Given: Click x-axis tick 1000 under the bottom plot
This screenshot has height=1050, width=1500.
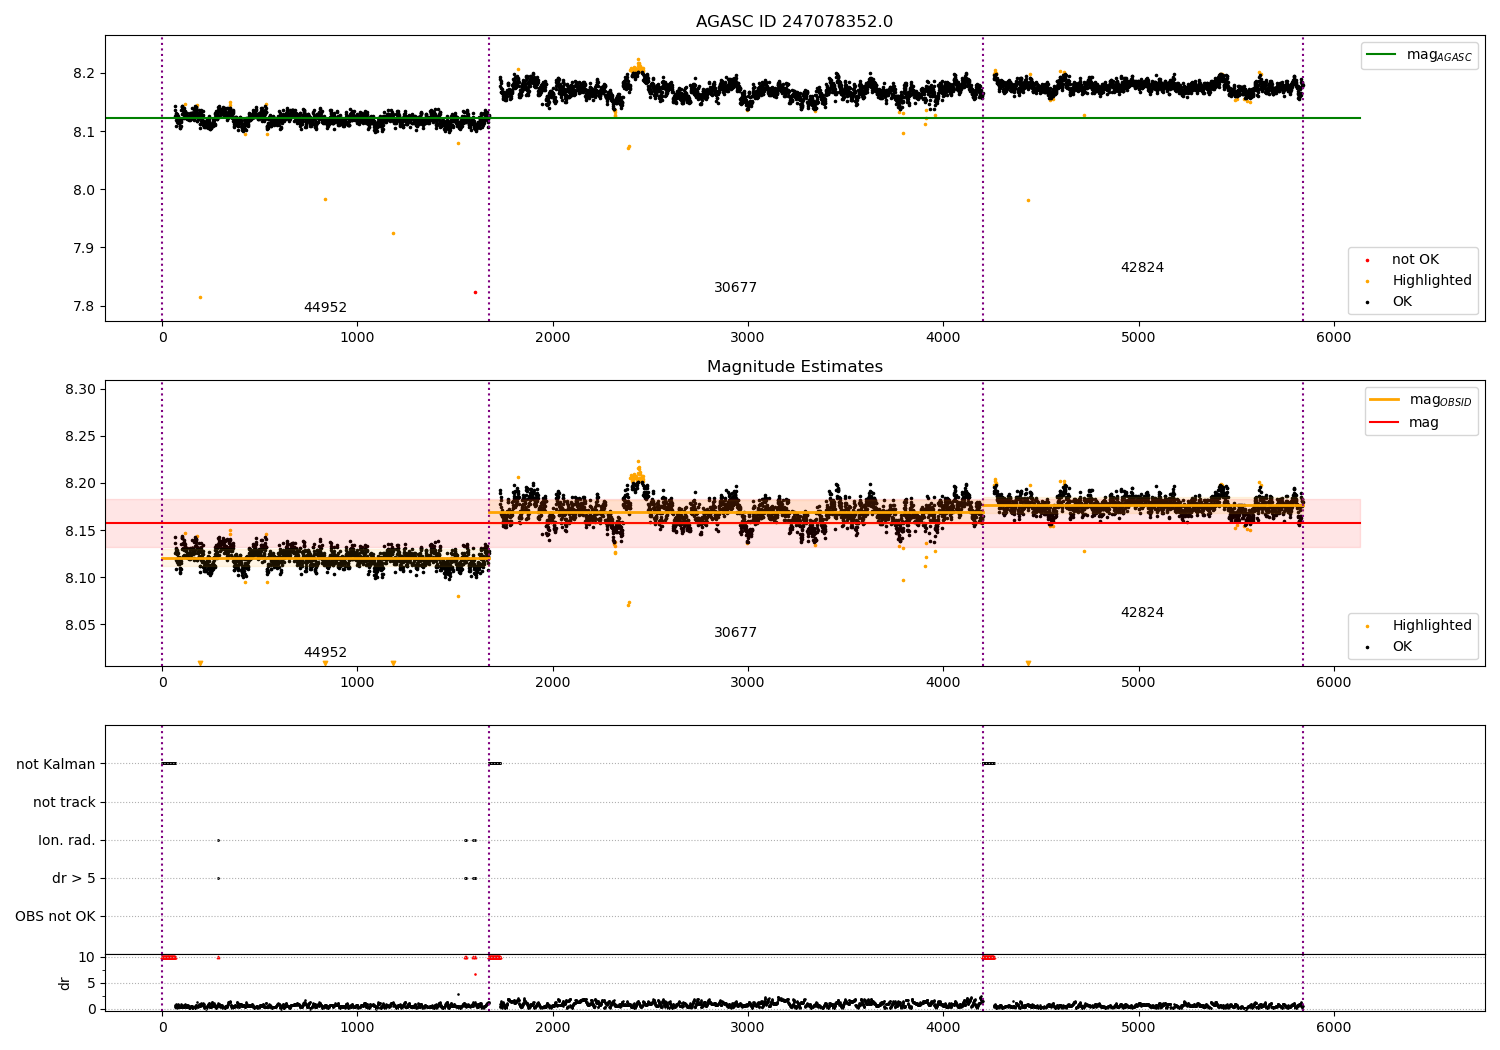Looking at the screenshot, I should click(x=357, y=1027).
